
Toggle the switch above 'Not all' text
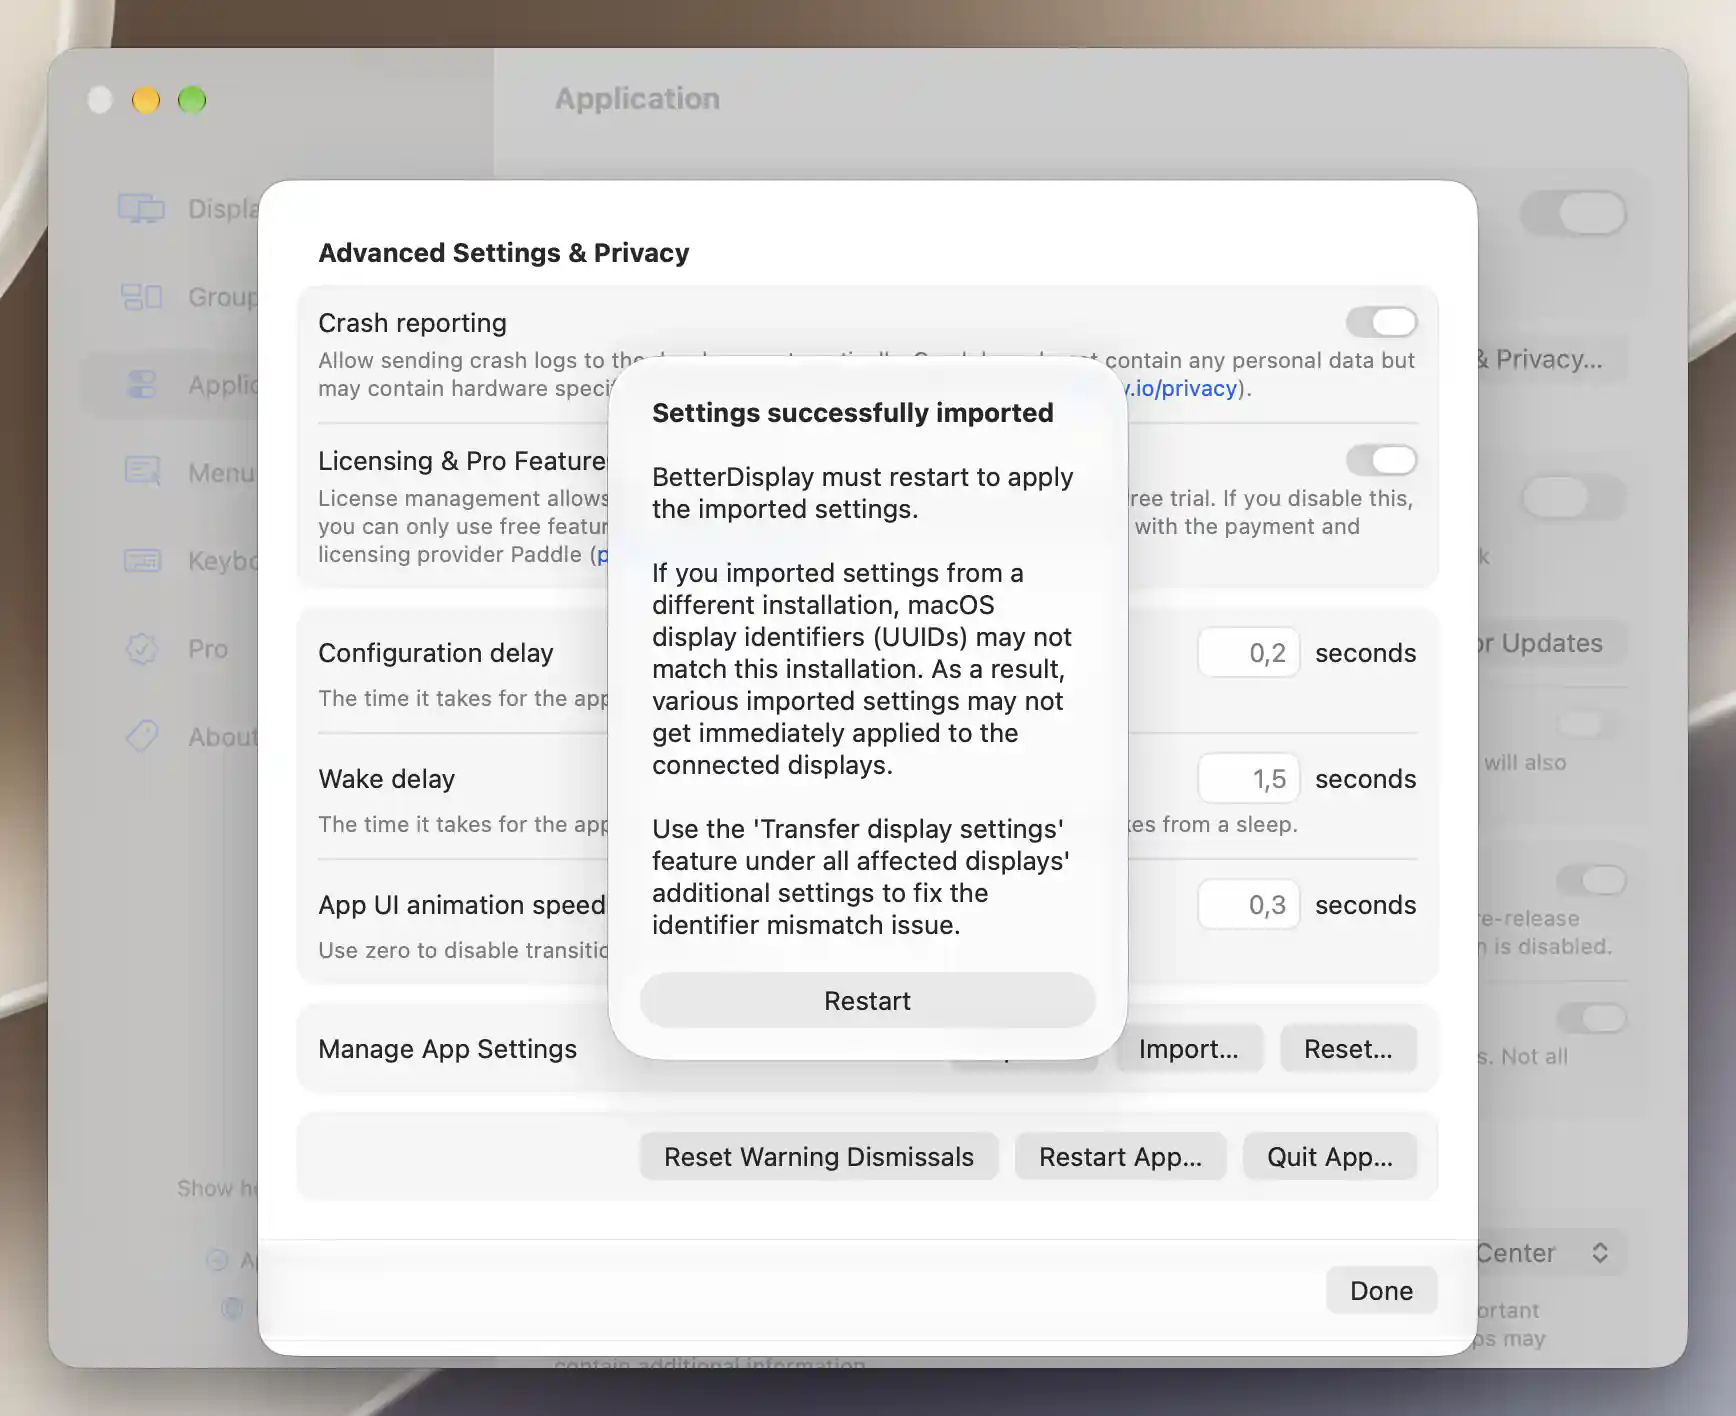[1592, 1018]
